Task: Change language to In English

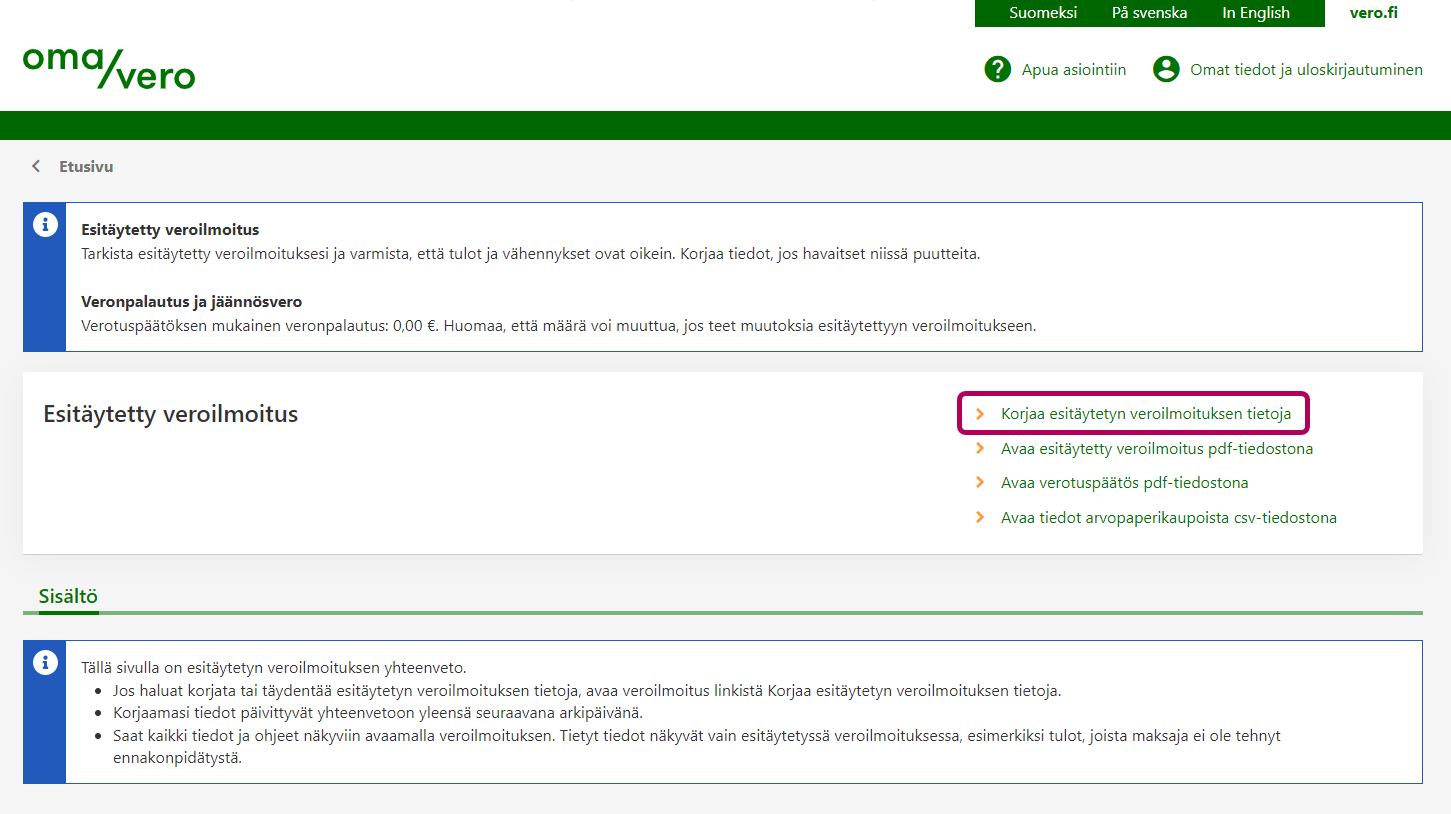Action: click(x=1256, y=13)
